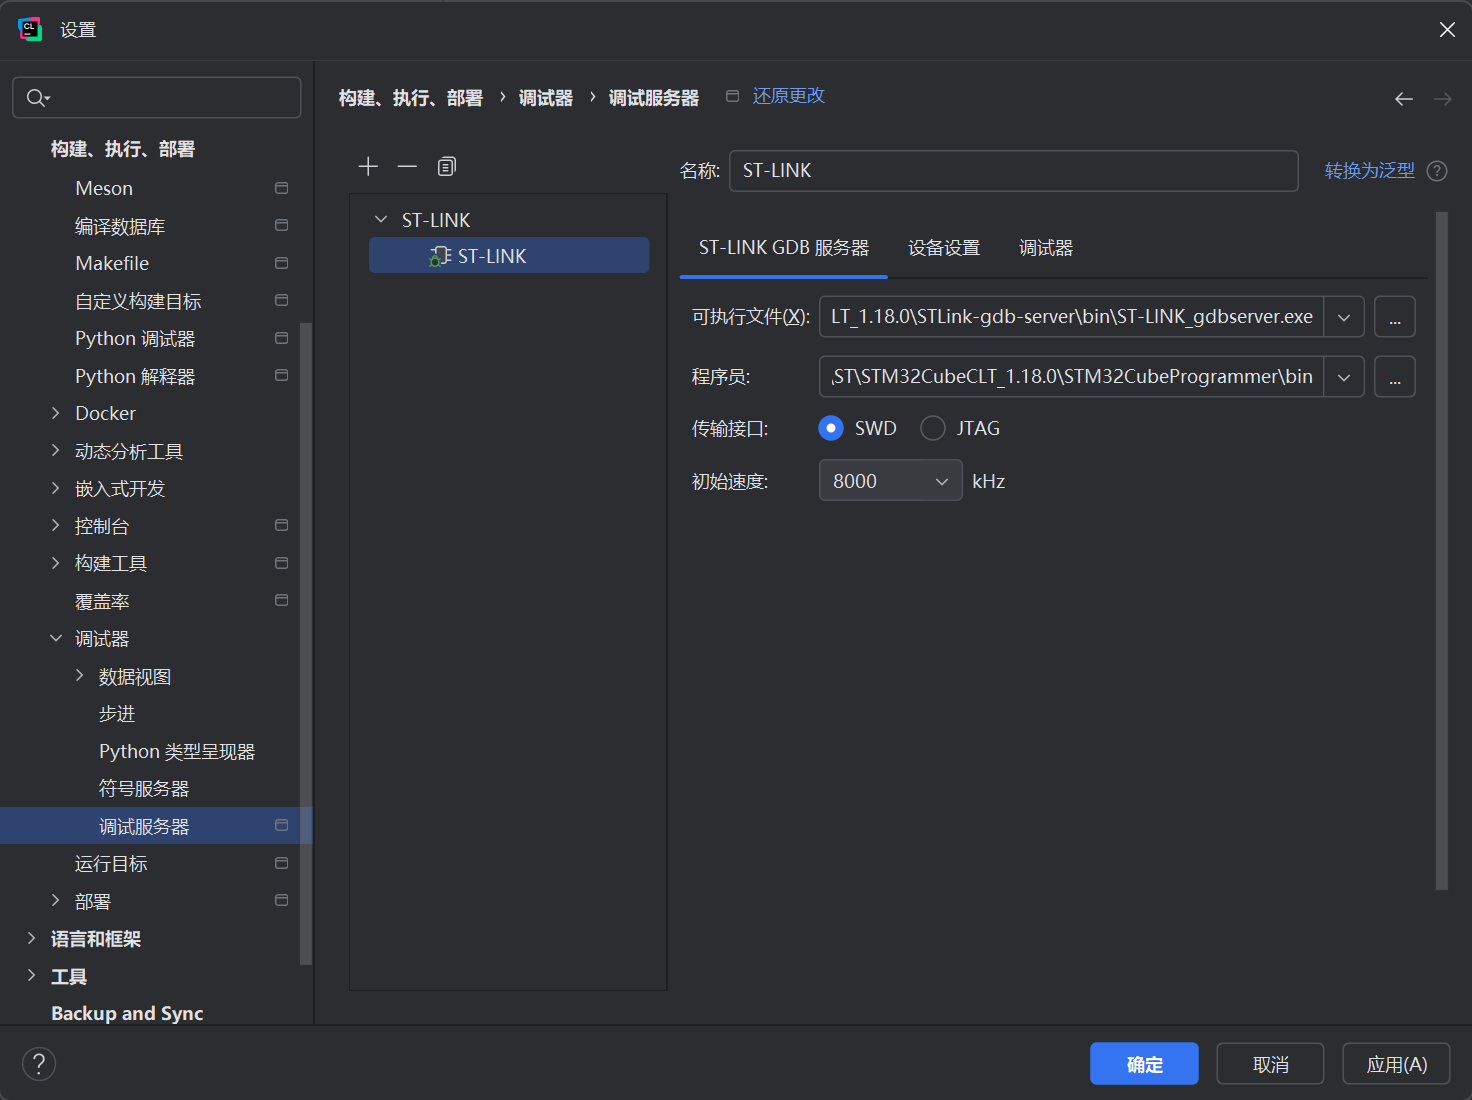Click the 名称 input field ST-LINK
Image resolution: width=1472 pixels, height=1100 pixels.
1014,171
